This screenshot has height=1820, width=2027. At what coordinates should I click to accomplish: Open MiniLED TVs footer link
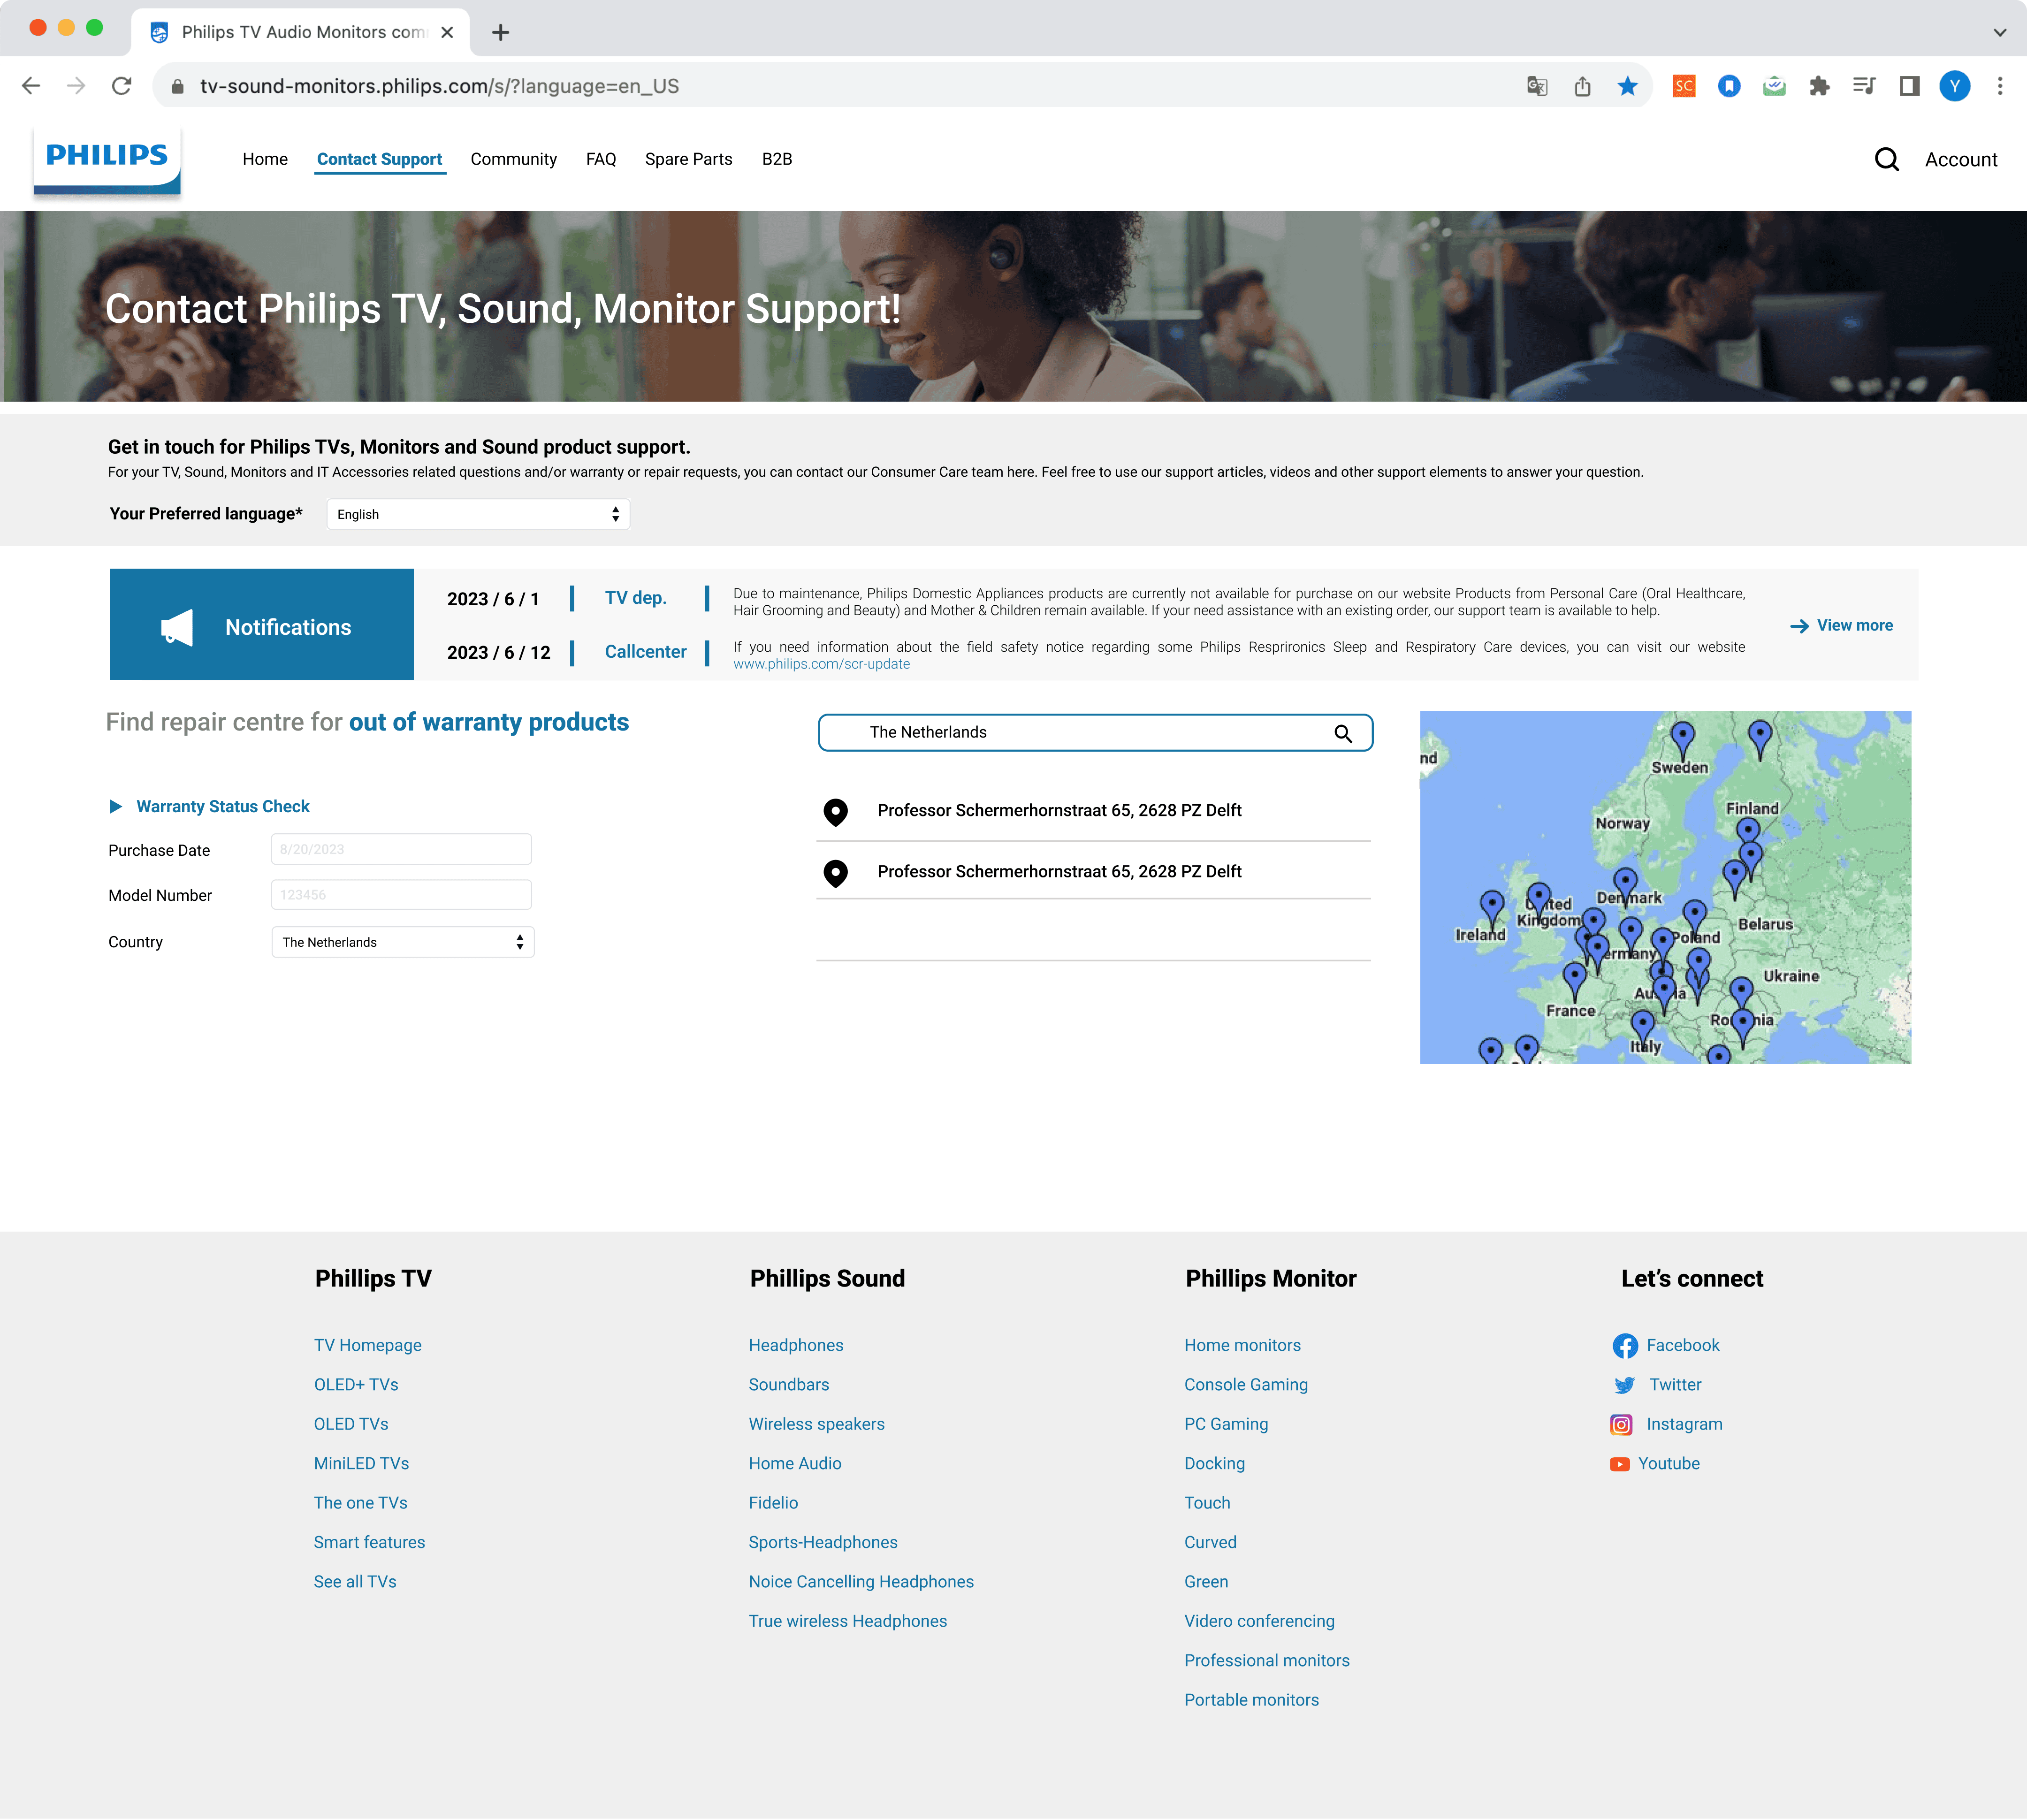coord(361,1464)
